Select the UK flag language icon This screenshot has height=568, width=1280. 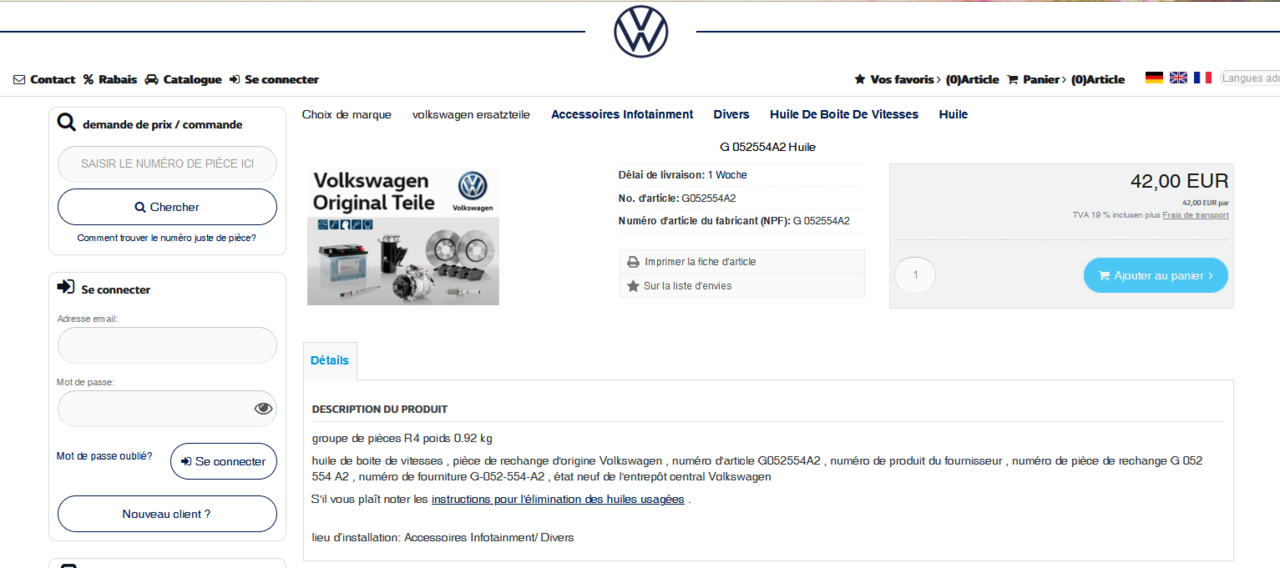point(1178,78)
